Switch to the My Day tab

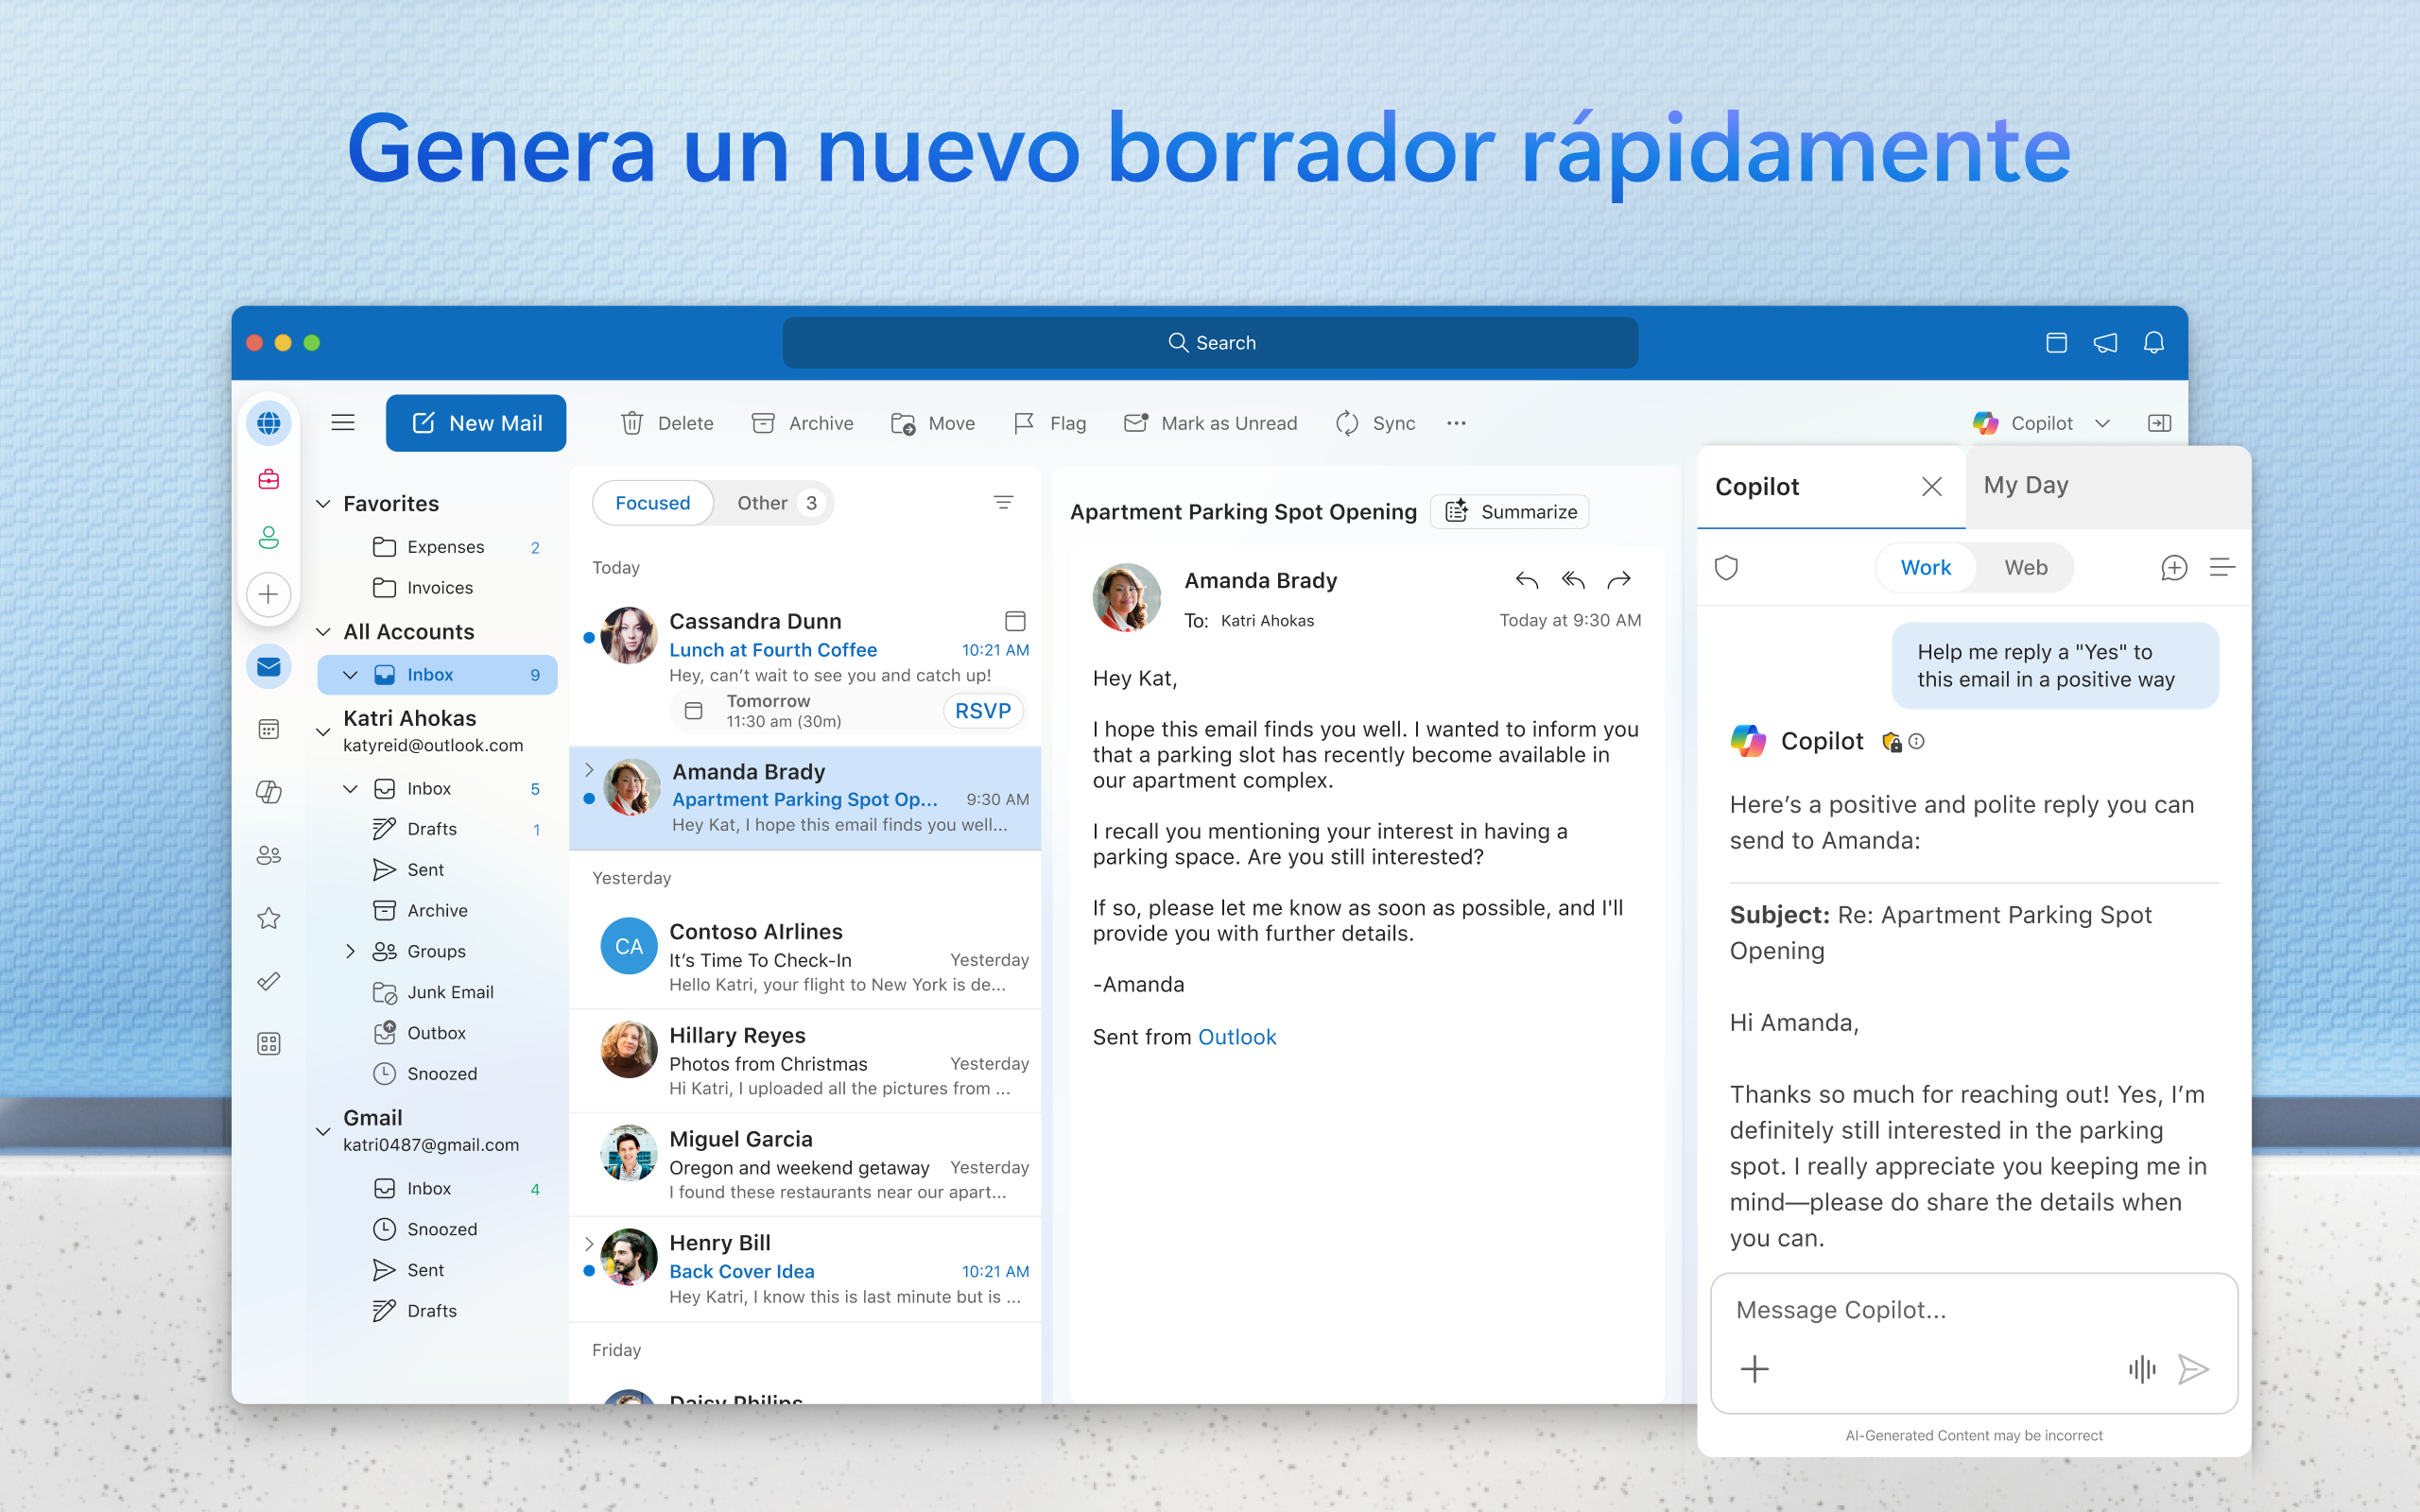2026,485
